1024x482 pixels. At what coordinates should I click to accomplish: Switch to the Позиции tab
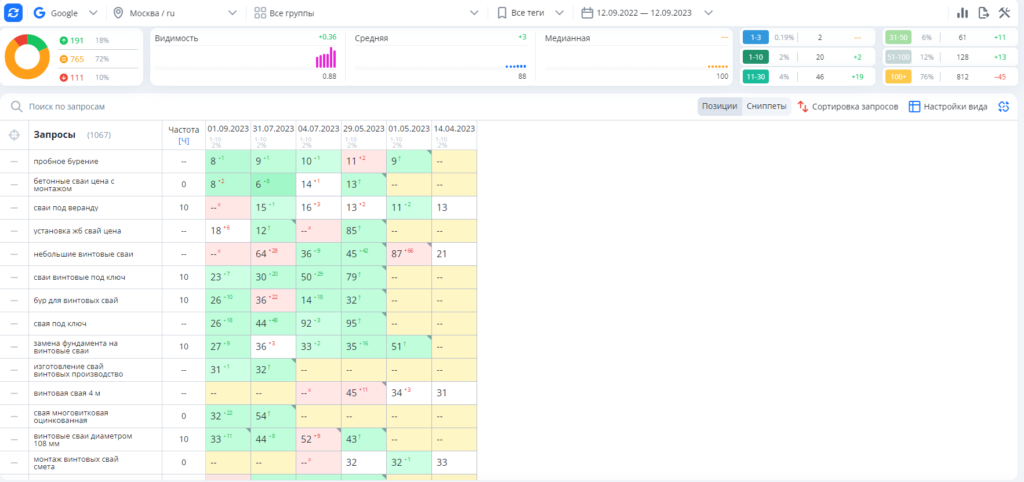click(x=720, y=106)
